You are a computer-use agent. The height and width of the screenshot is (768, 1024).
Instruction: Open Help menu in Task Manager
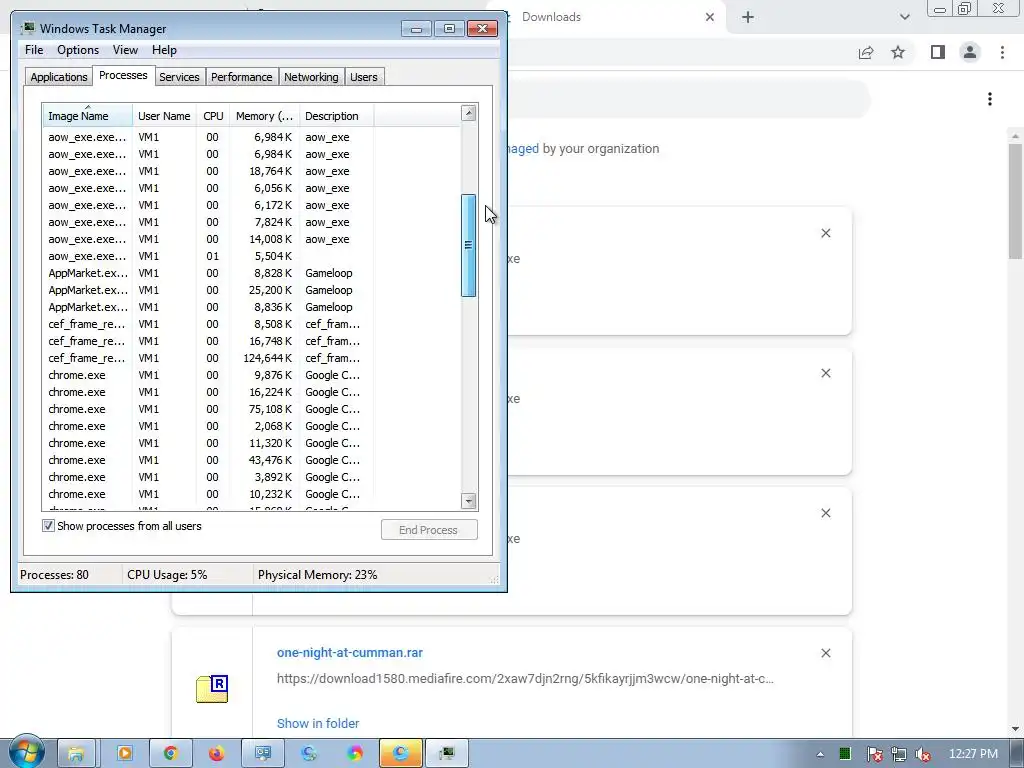point(164,50)
